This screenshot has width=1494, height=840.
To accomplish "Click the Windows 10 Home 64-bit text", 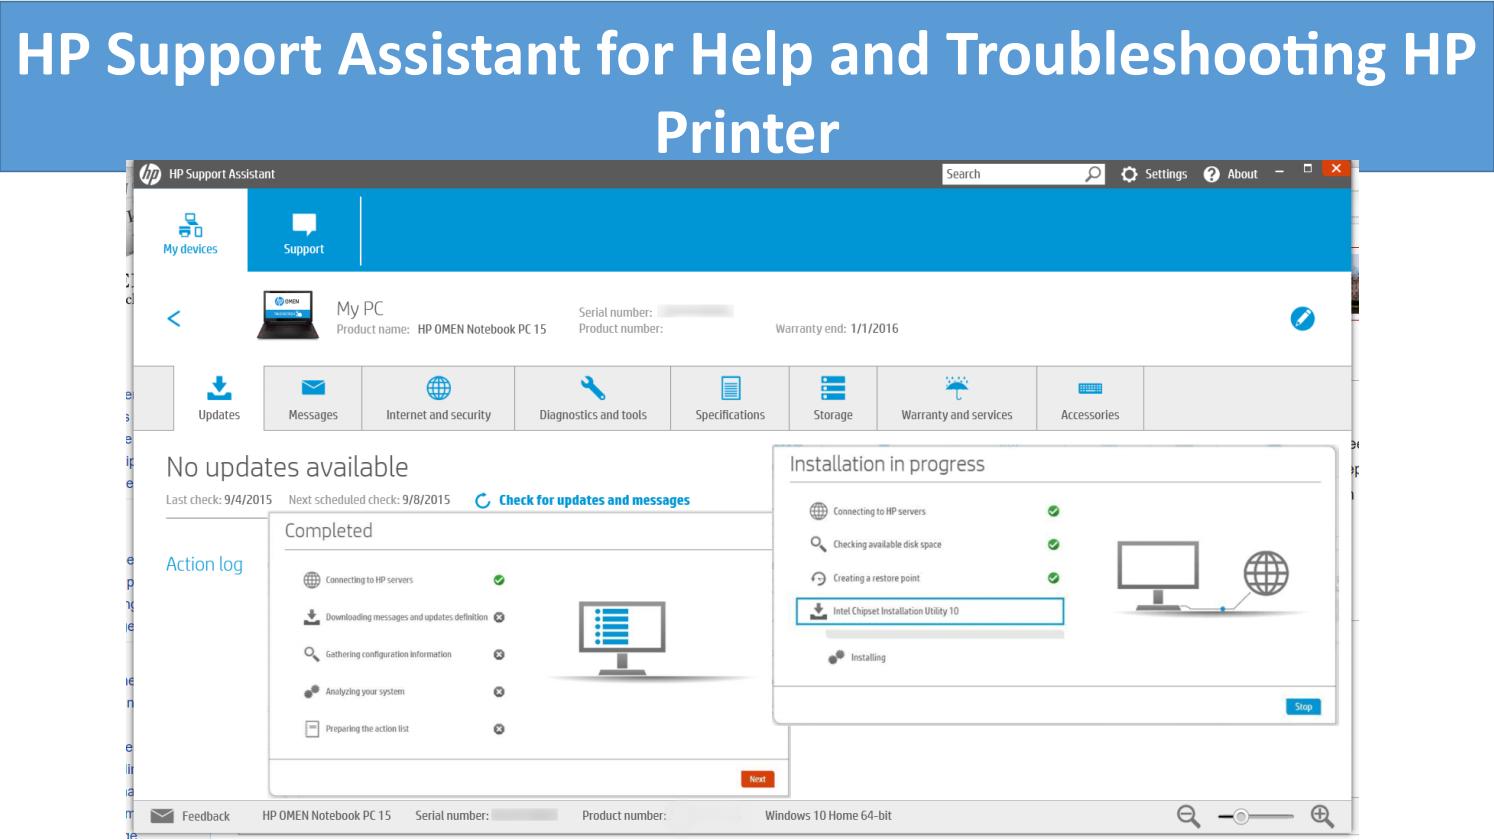I will coord(828,816).
